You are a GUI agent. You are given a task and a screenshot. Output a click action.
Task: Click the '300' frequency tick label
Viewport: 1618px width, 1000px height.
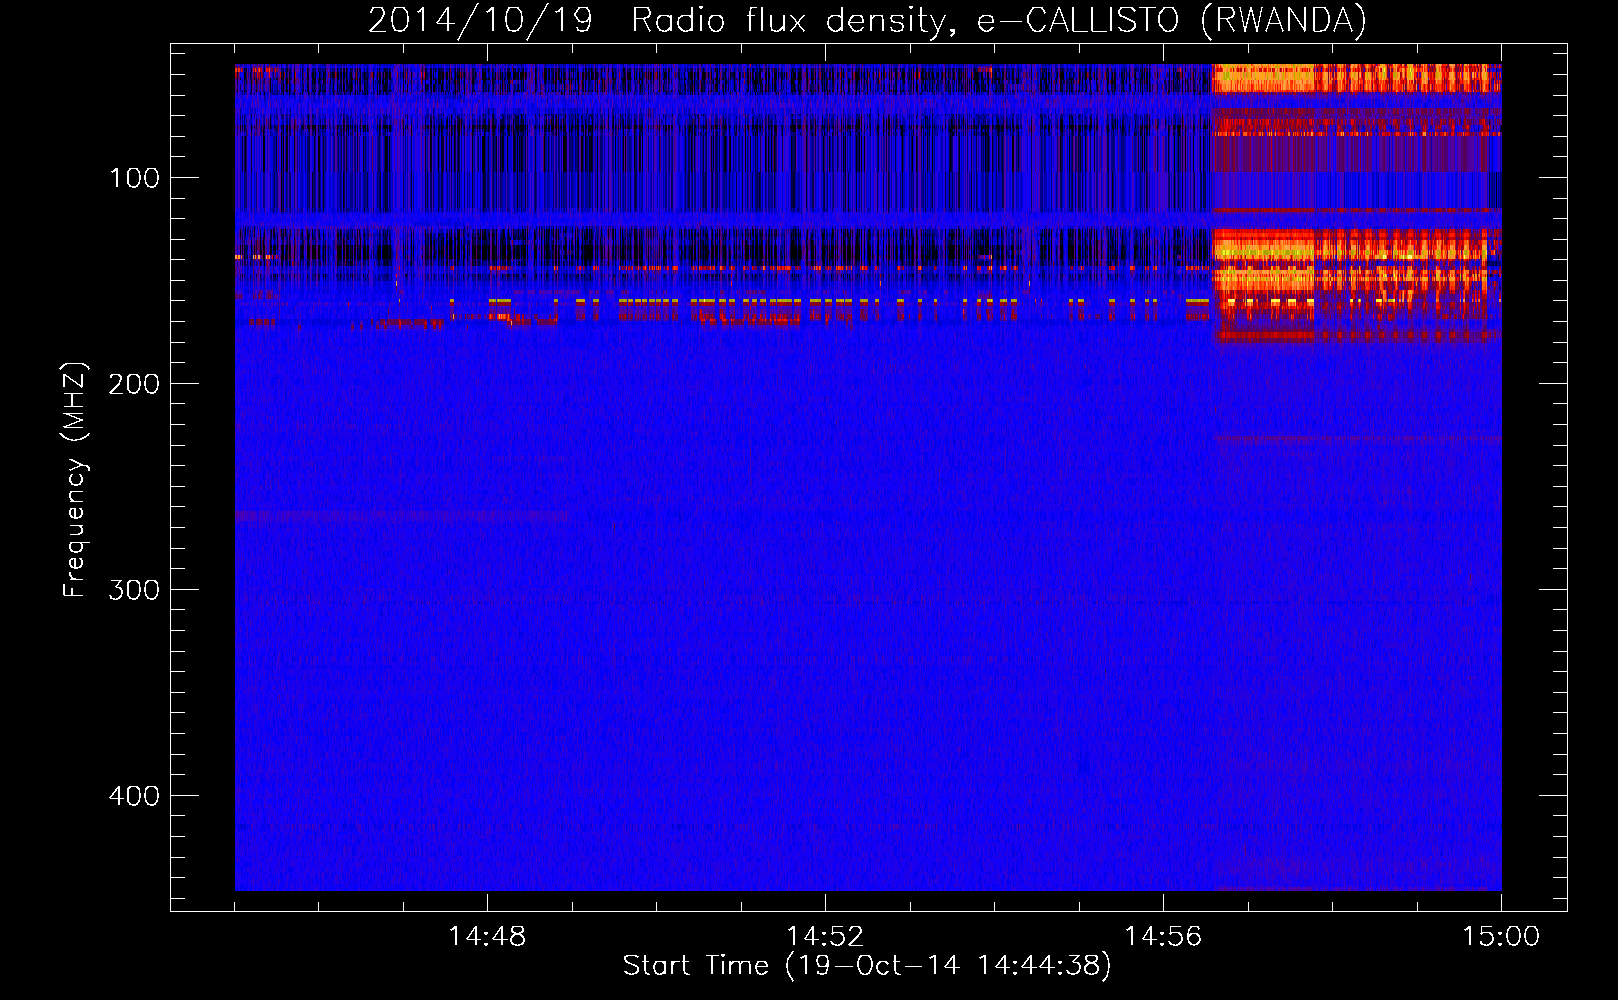coord(134,590)
